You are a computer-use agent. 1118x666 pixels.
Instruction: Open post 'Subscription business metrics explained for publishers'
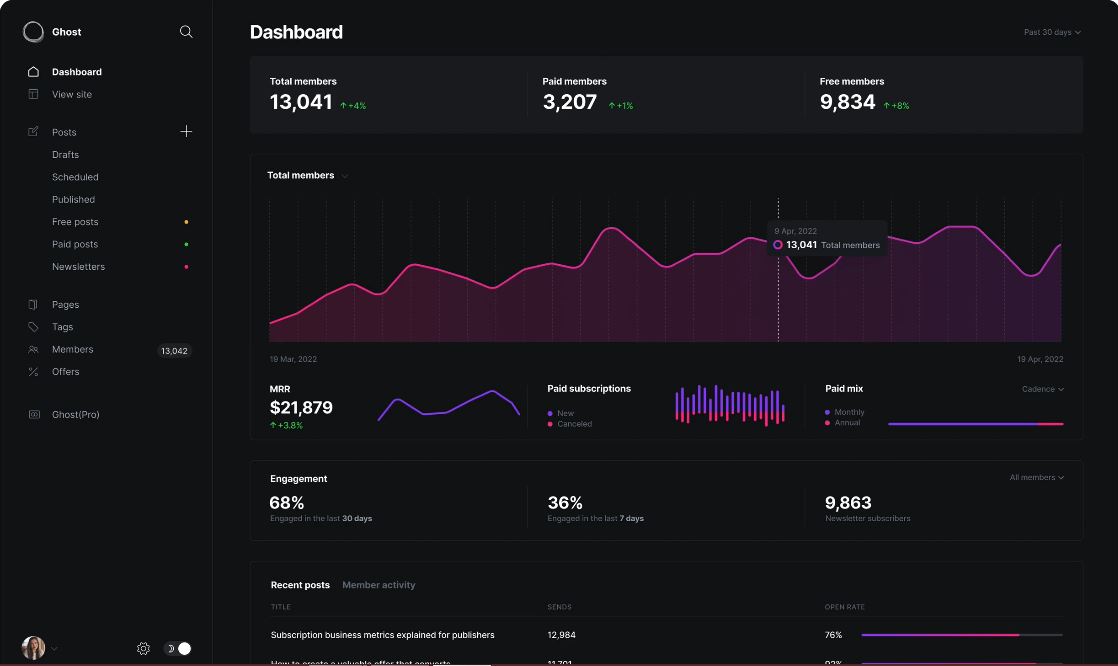tap(382, 635)
